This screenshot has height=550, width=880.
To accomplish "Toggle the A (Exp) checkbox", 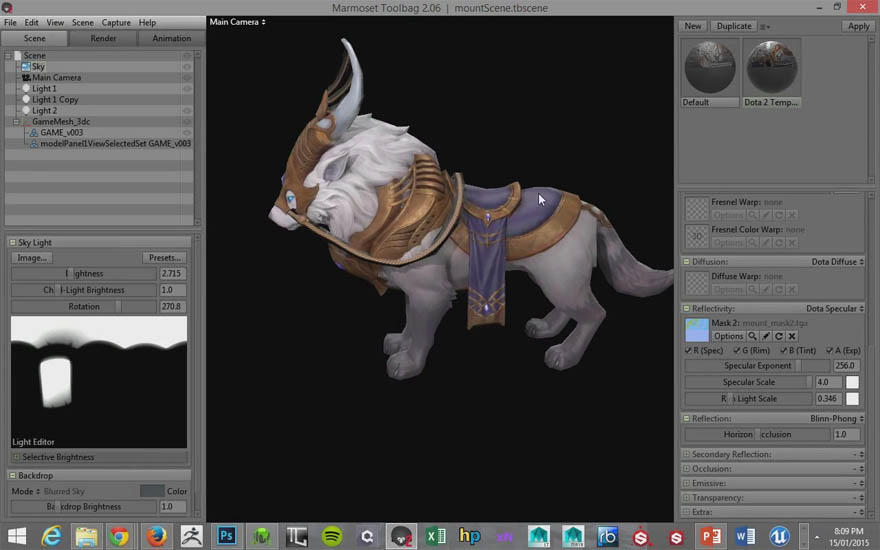I will [829, 350].
